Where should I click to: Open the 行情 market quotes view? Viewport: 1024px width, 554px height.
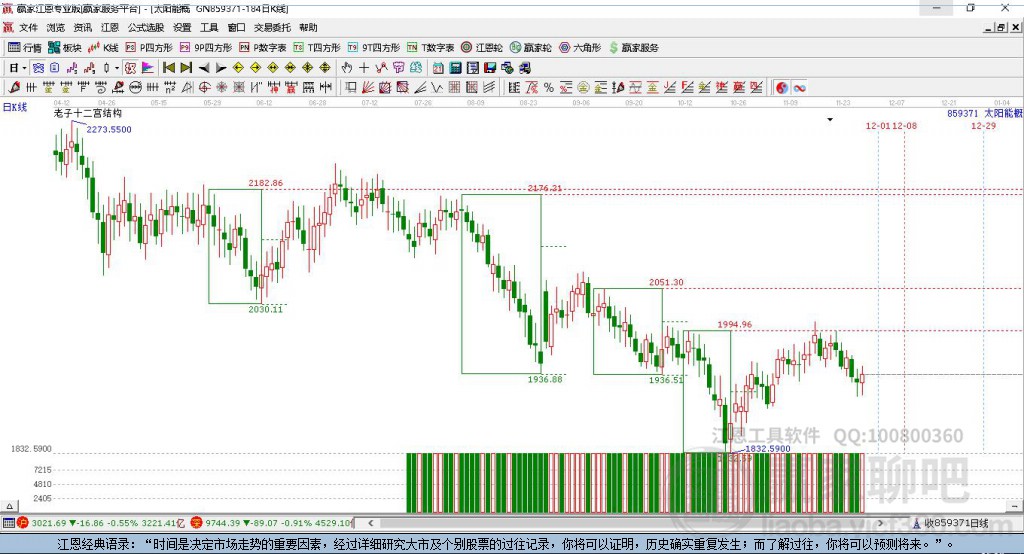click(x=25, y=48)
